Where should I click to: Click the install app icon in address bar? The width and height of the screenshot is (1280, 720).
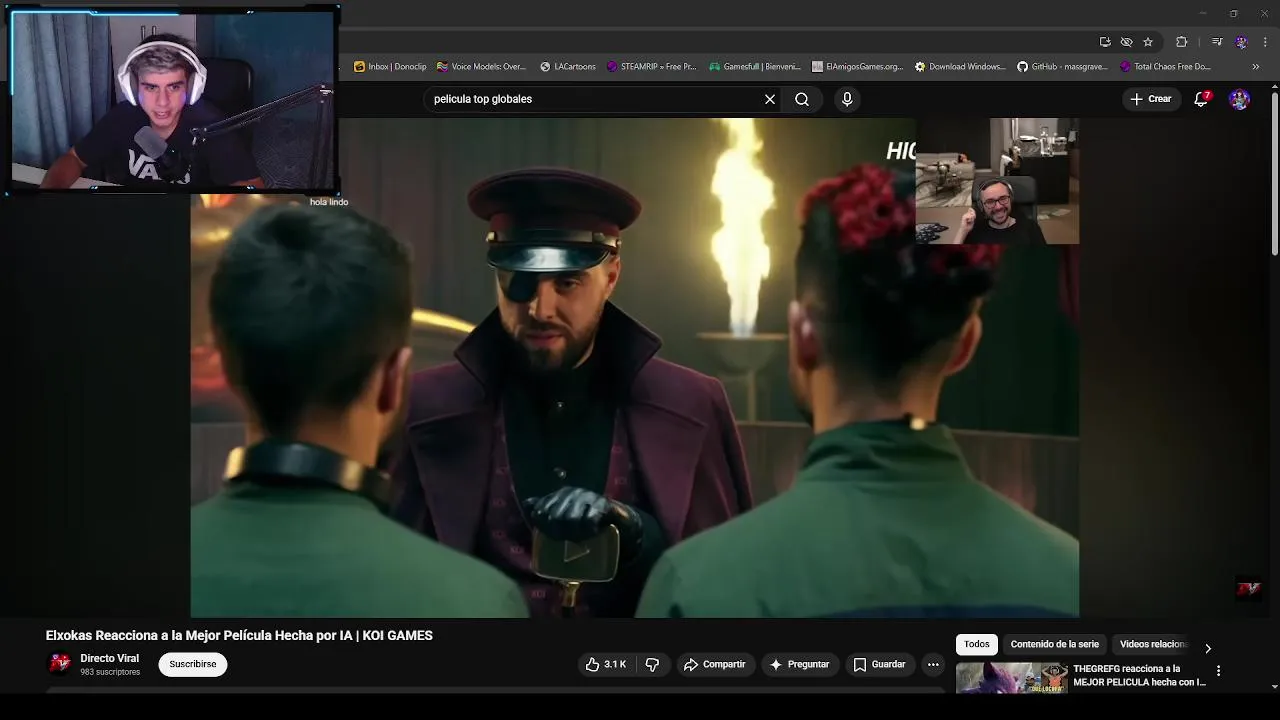click(1105, 42)
